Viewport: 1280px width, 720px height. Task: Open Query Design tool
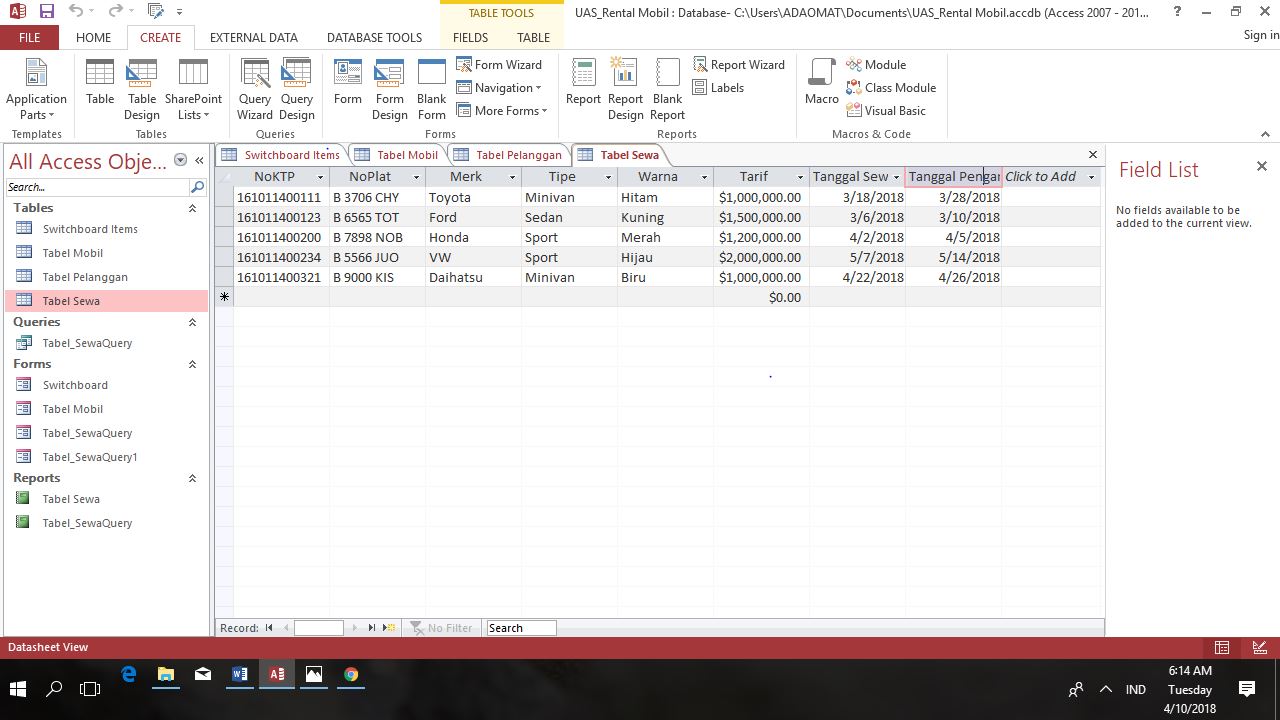[297, 89]
